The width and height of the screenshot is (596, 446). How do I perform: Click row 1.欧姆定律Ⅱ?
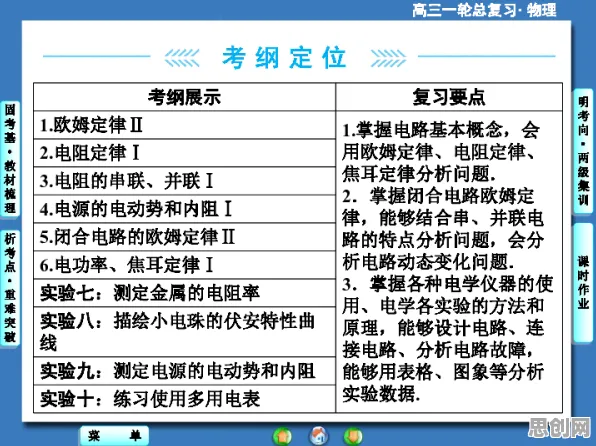[184, 125]
